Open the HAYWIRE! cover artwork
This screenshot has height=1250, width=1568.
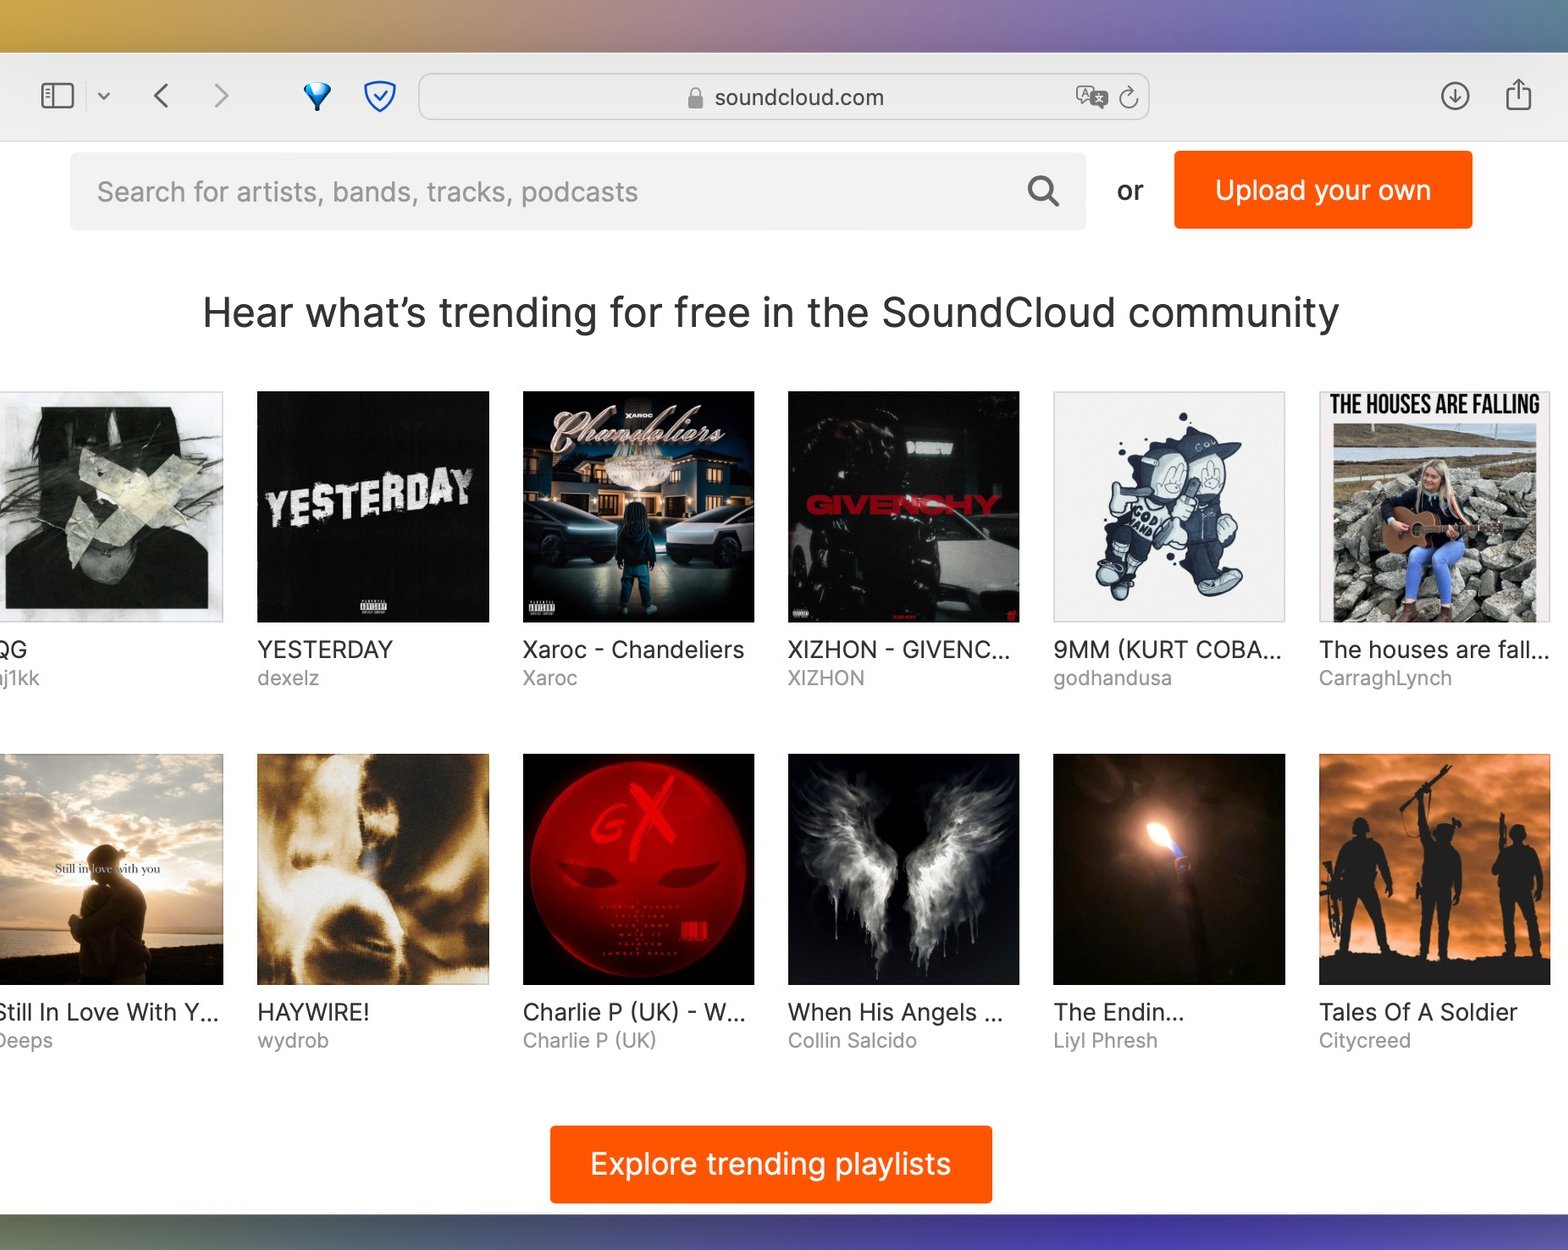373,869
